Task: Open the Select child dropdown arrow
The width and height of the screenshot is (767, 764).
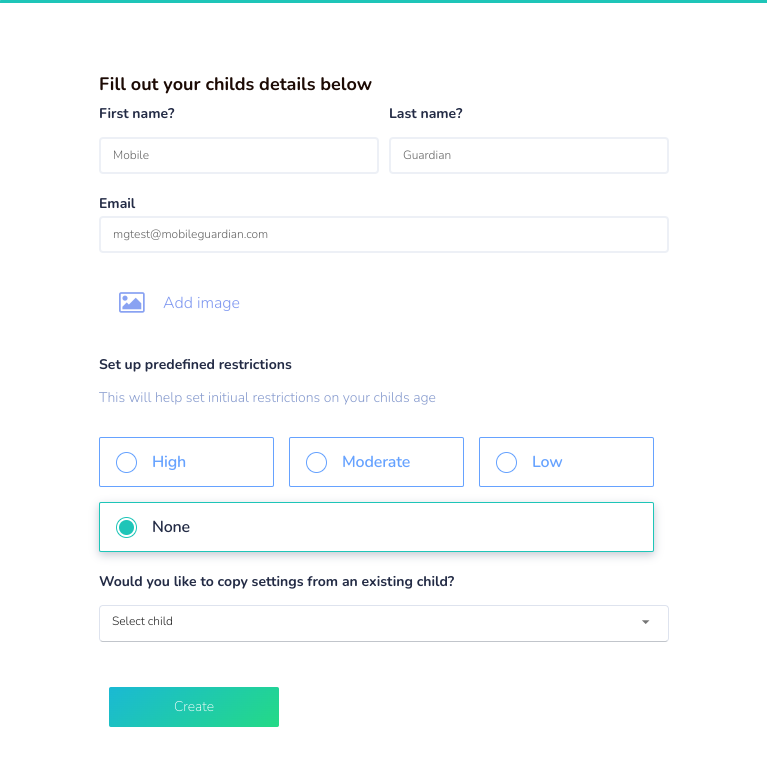Action: click(645, 622)
